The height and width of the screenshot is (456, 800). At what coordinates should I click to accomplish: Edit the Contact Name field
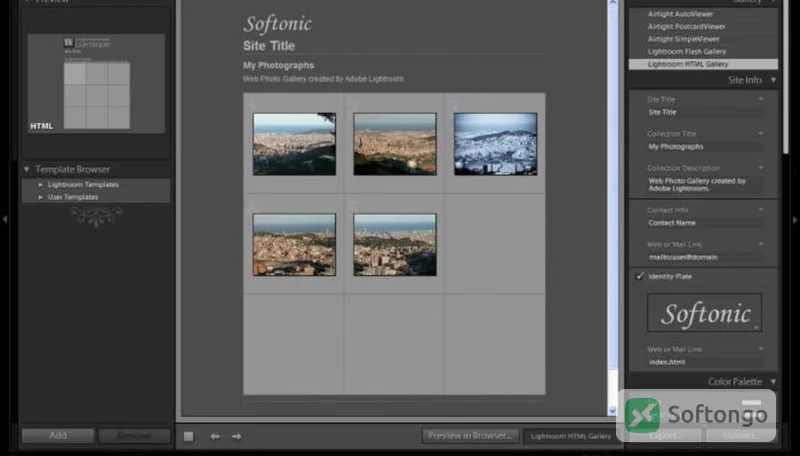[x=704, y=223]
